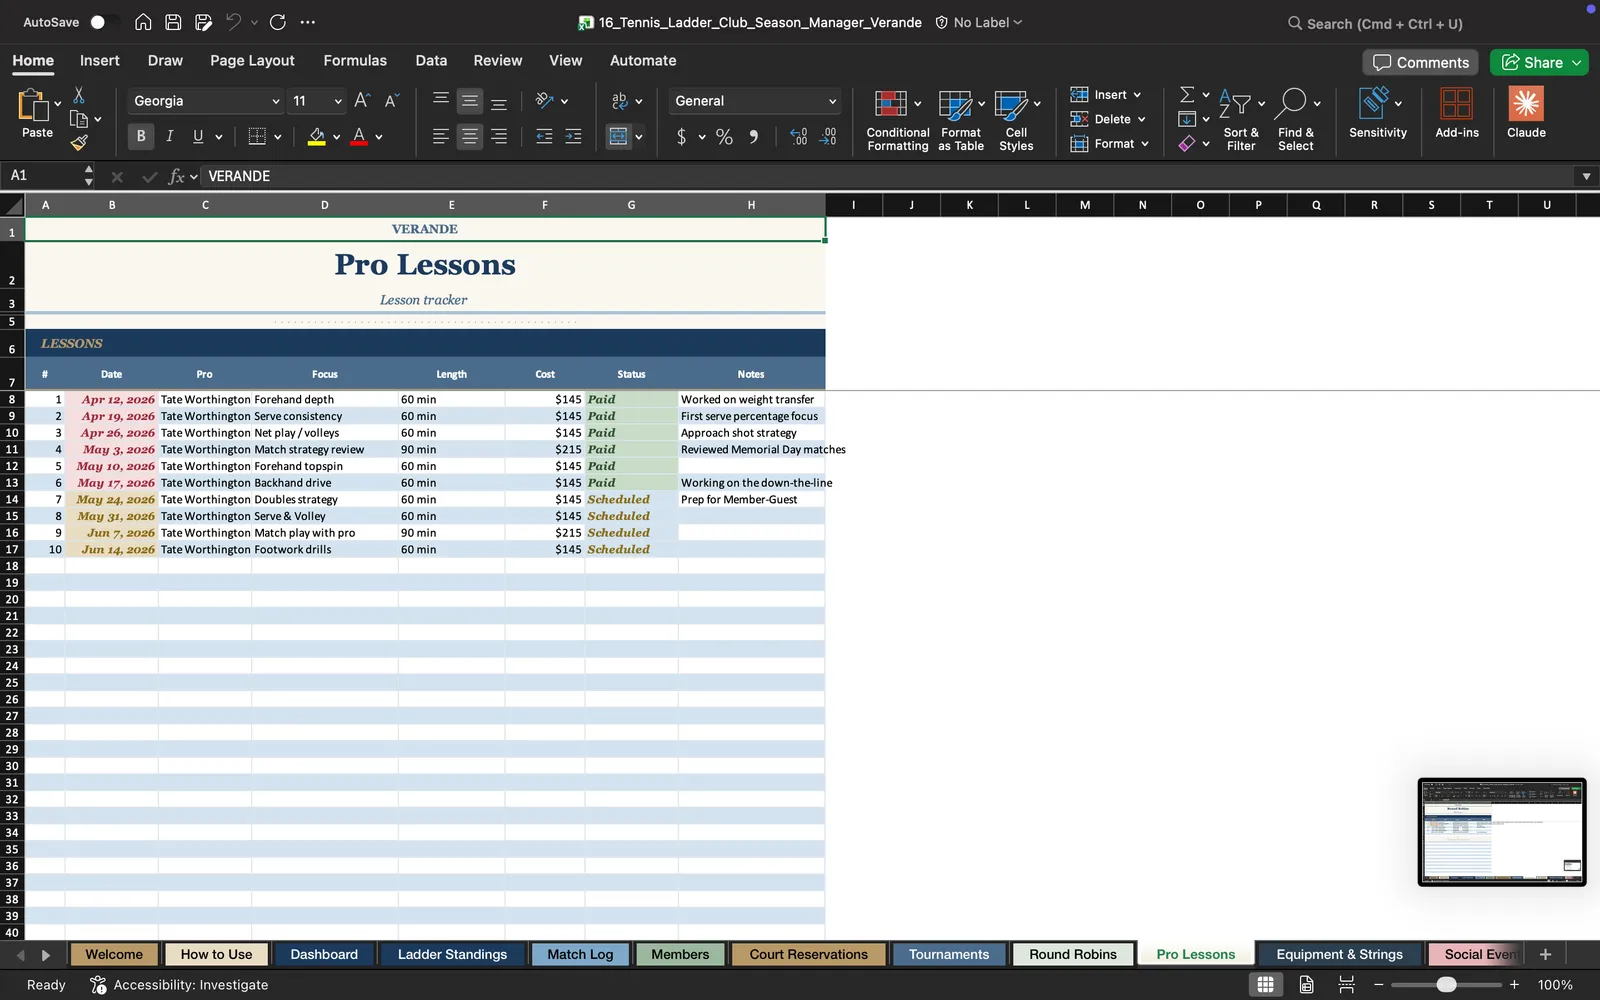Open the Comments pane
The width and height of the screenshot is (1600, 1000).
point(1421,62)
